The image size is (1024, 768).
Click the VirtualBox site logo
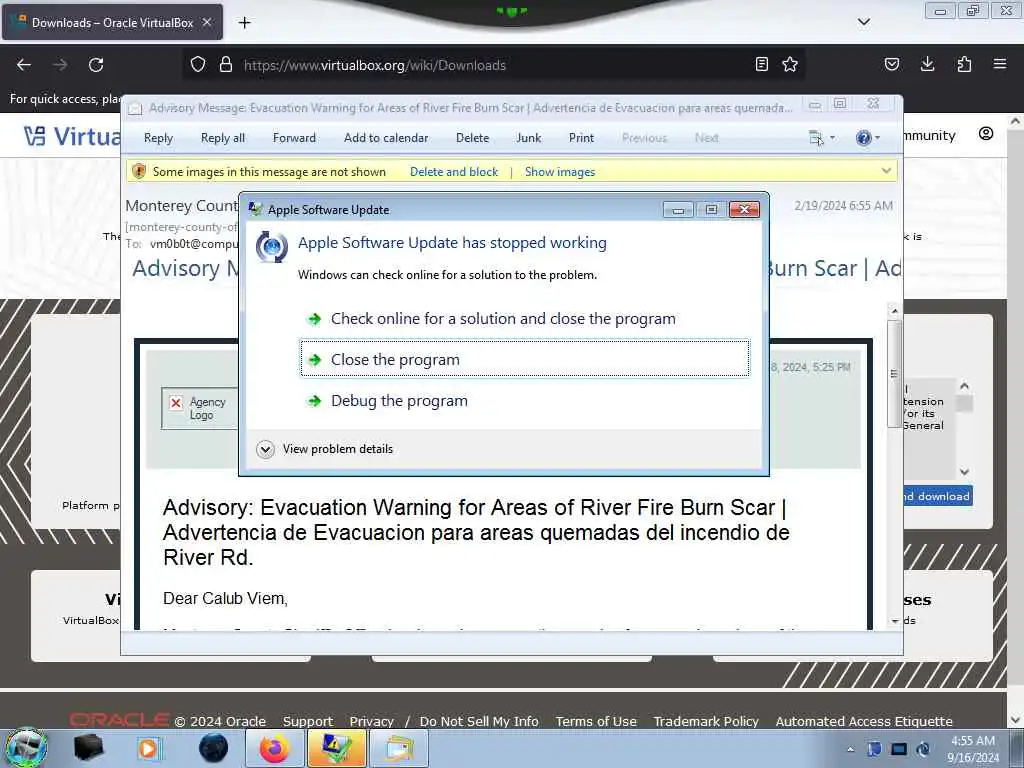pyautogui.click(x=72, y=136)
